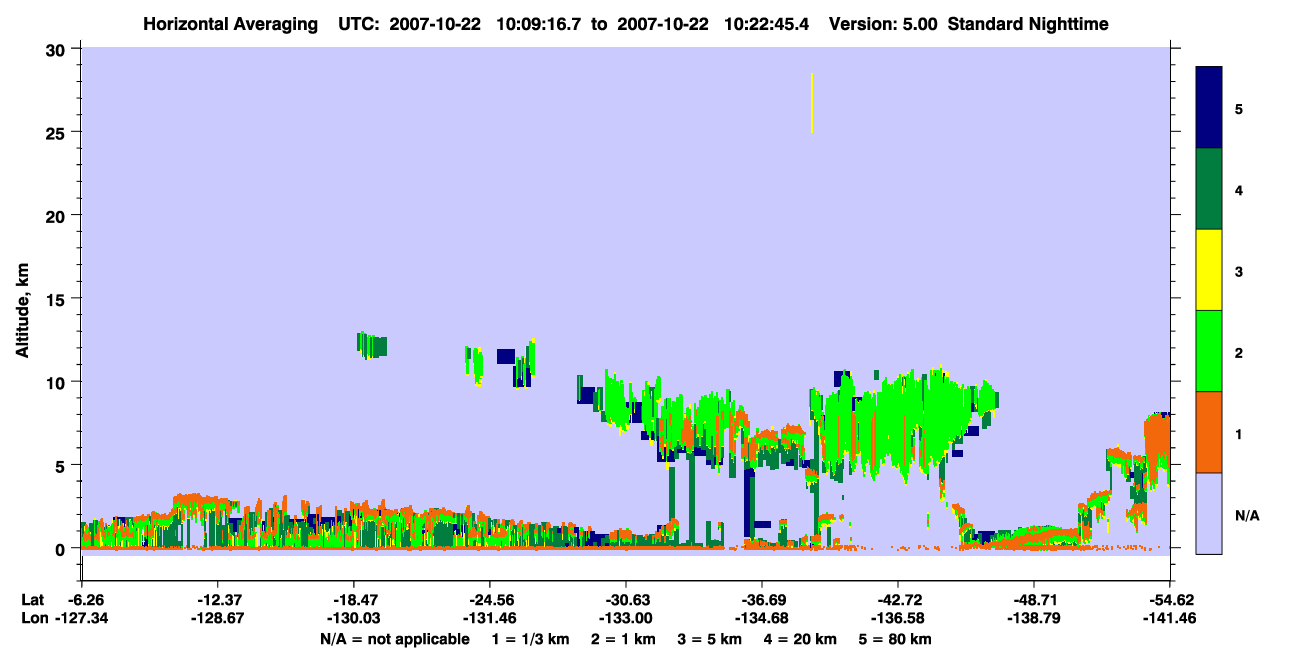
Task: Click longitude value -130.03
Action: pyautogui.click(x=353, y=619)
